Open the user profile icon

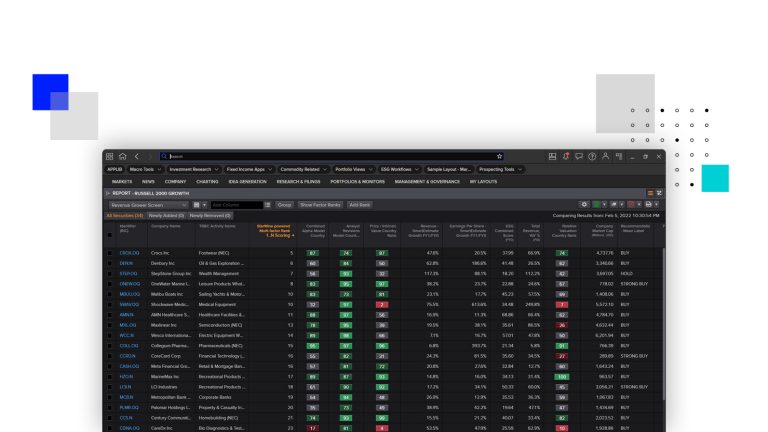(x=607, y=156)
